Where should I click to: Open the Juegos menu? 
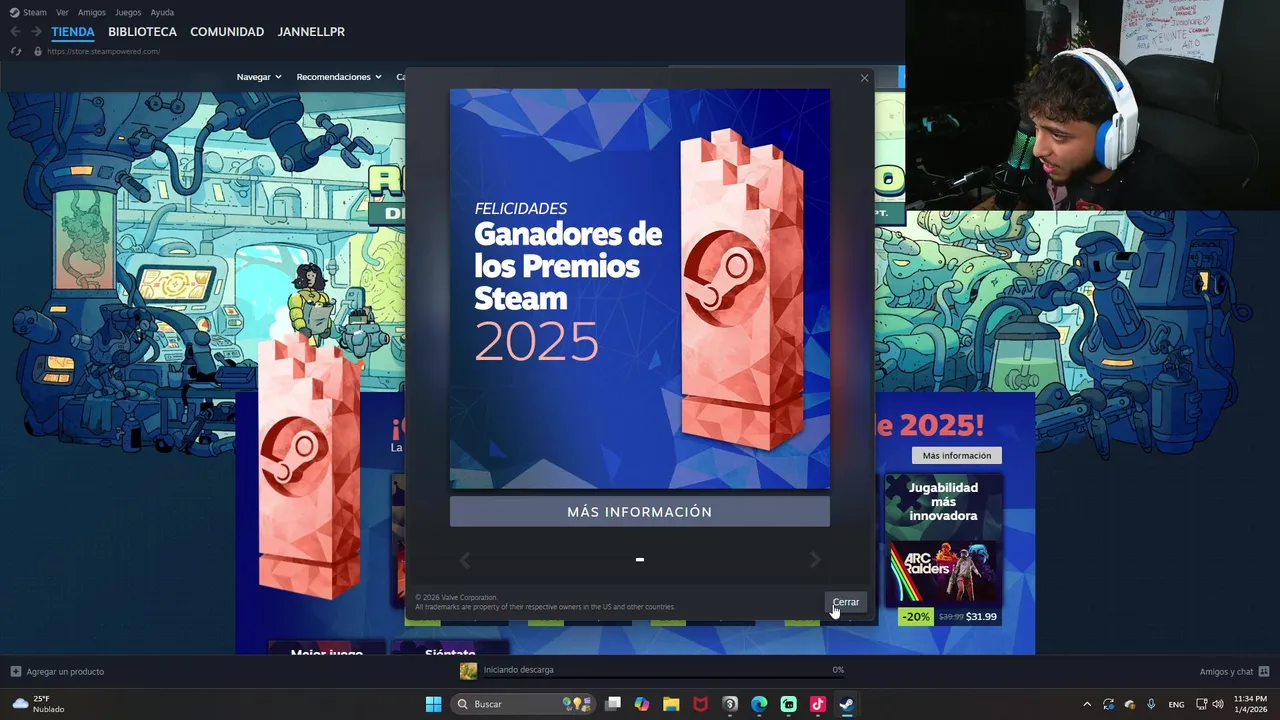pos(128,13)
